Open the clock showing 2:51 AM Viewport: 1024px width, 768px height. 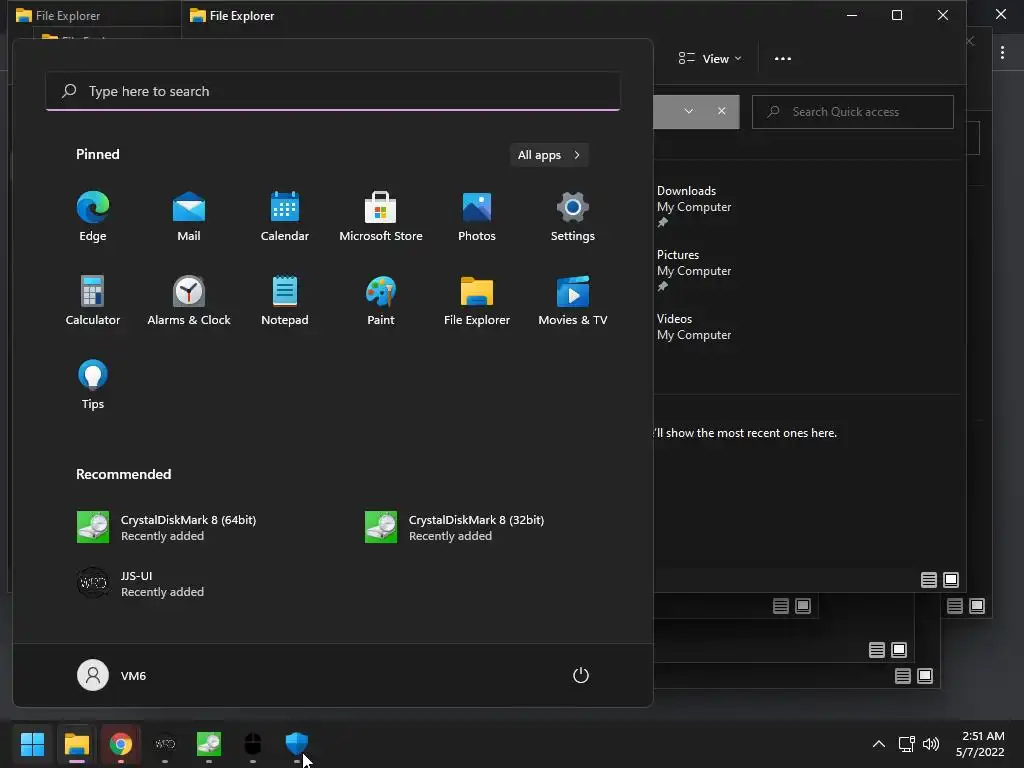[980, 744]
